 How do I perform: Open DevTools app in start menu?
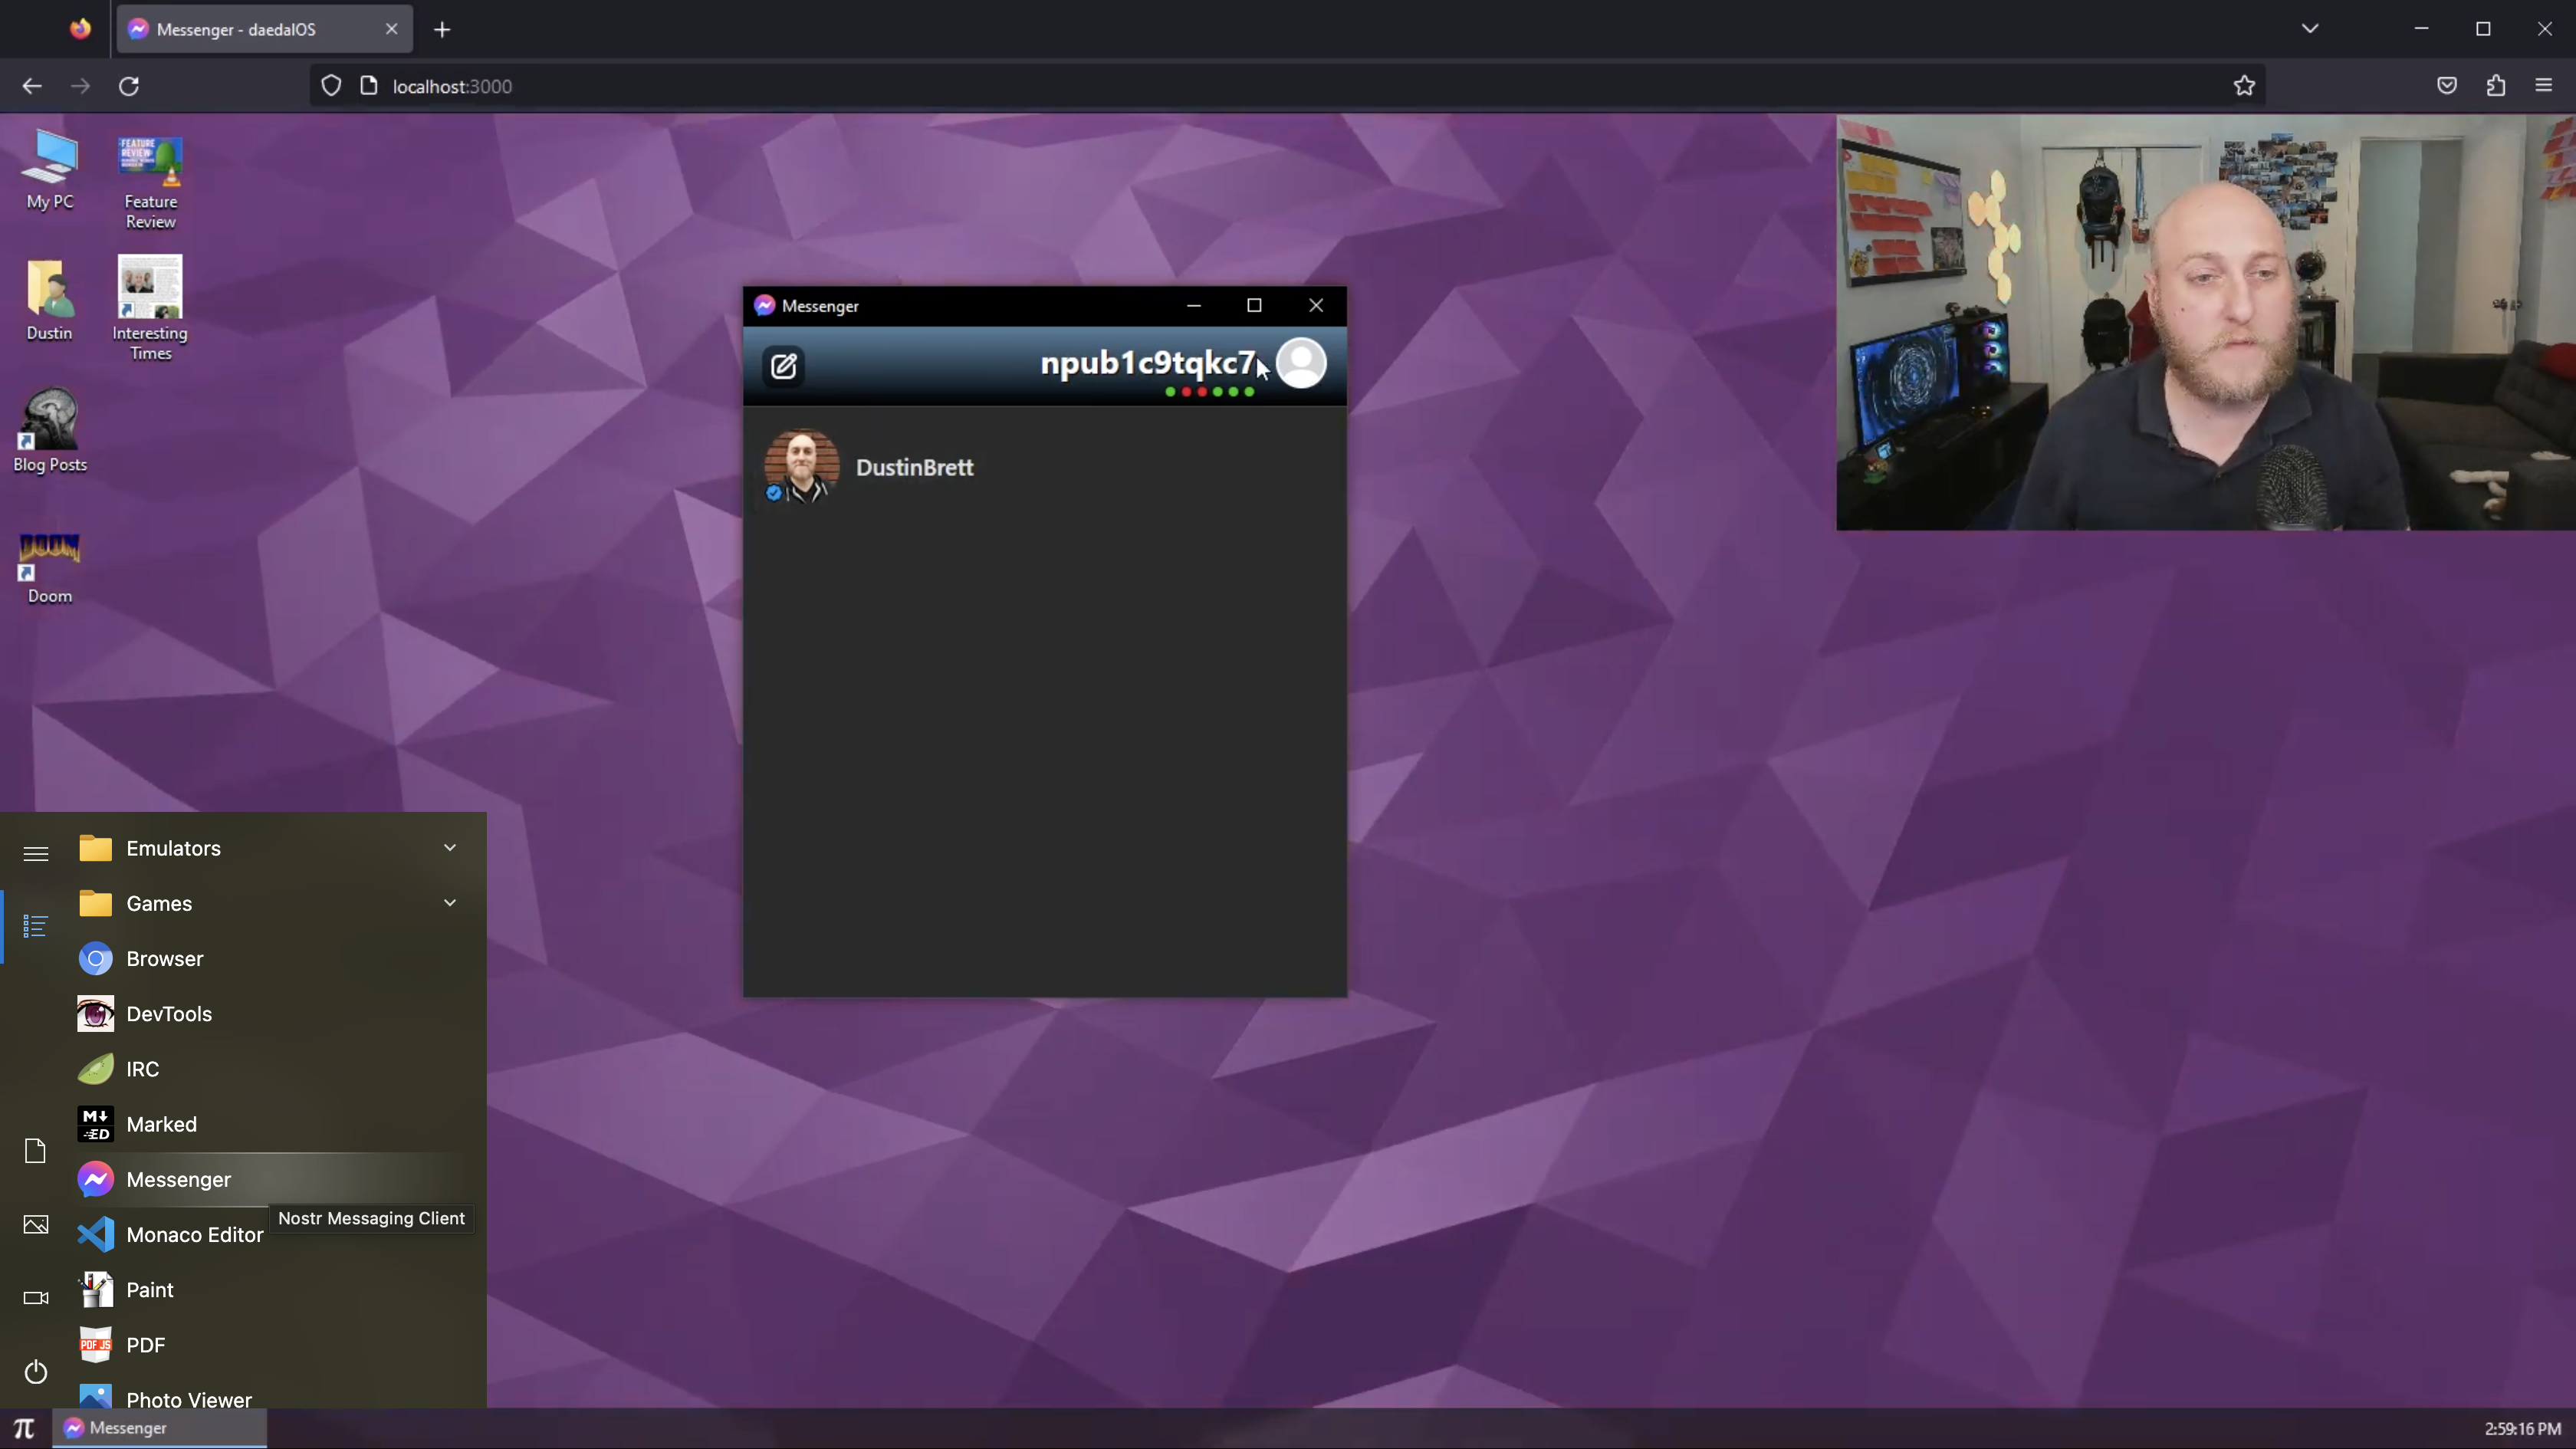[168, 1013]
